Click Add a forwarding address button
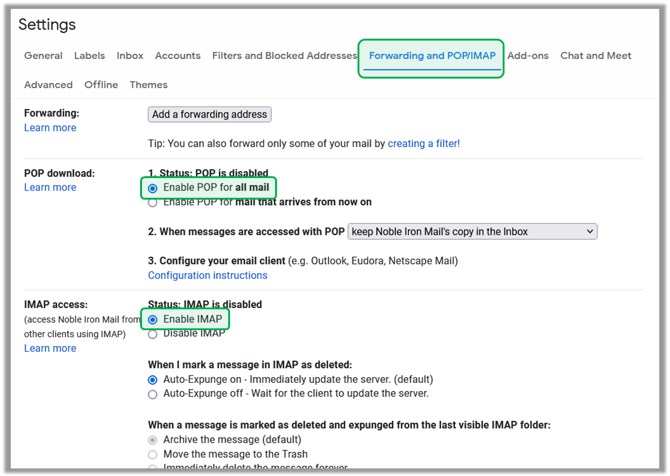This screenshot has height=476, width=670. click(209, 115)
